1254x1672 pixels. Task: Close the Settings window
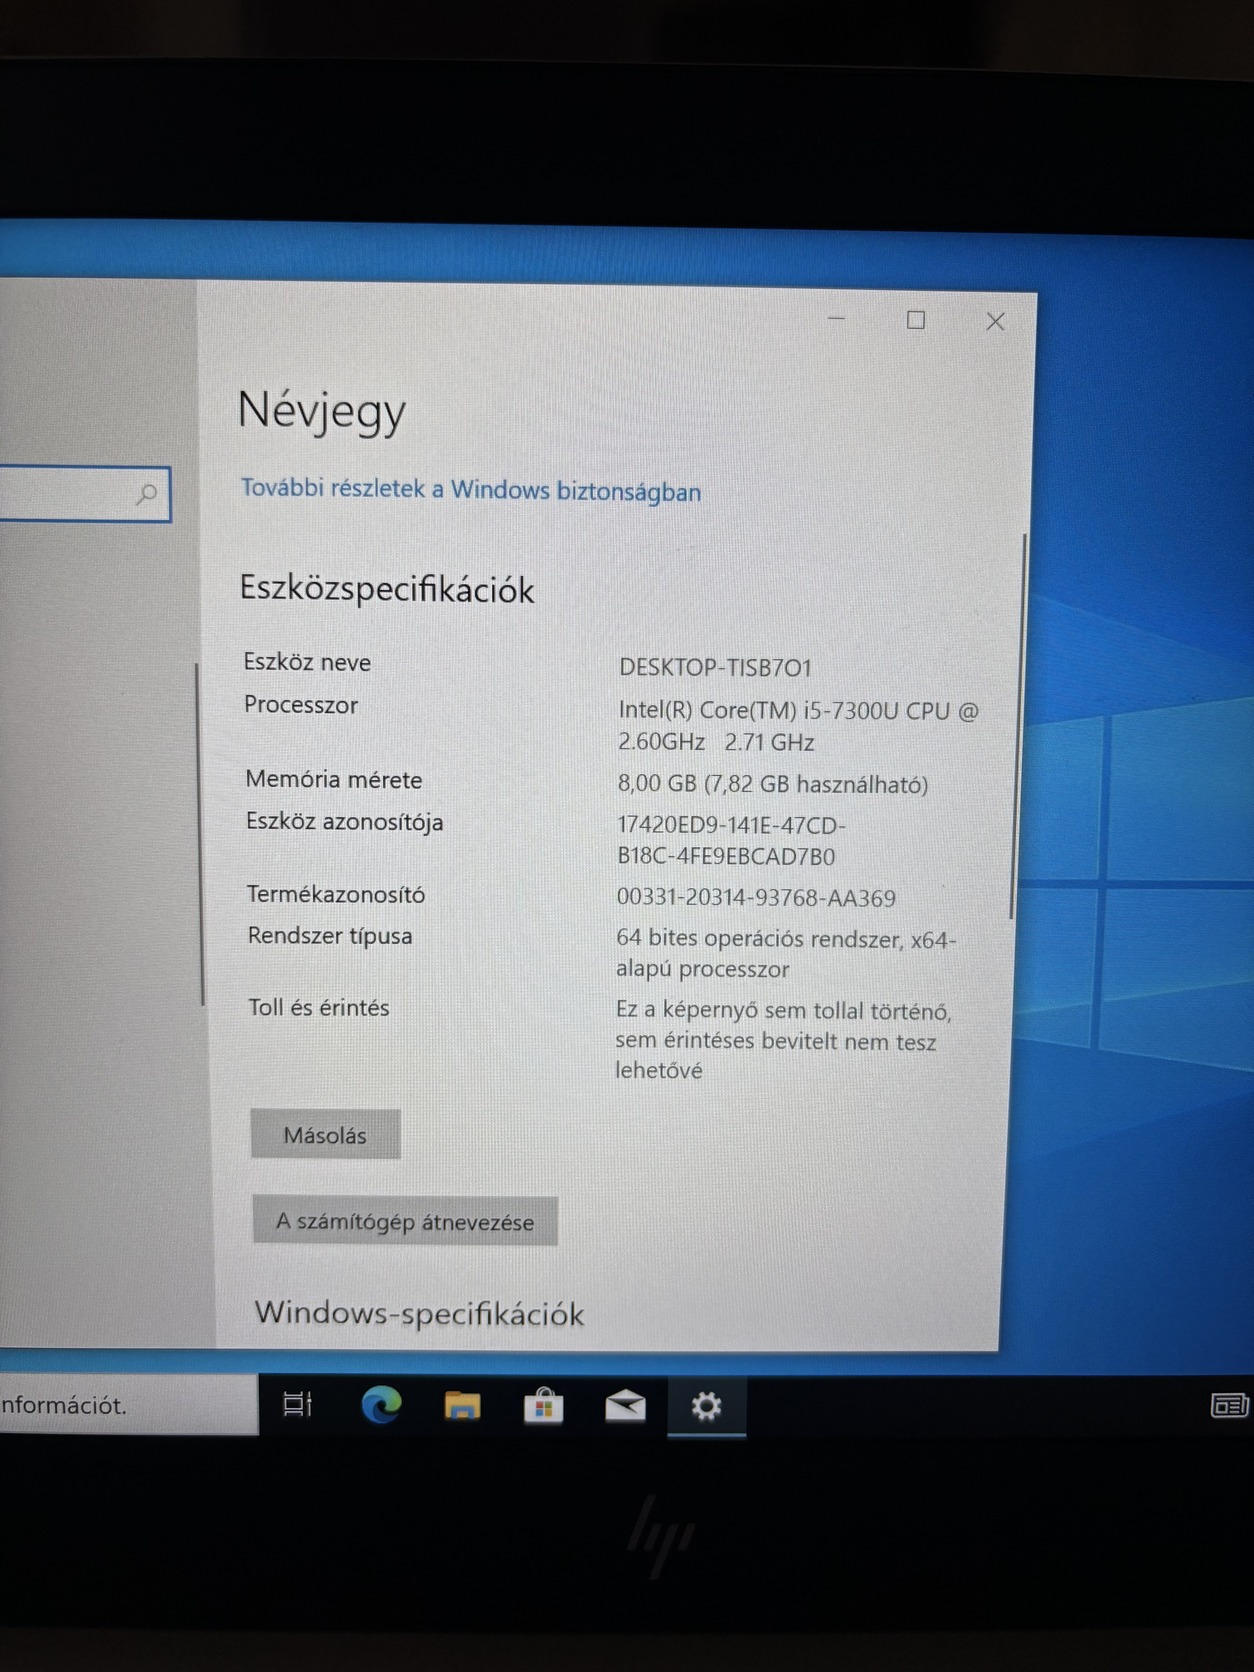point(995,321)
